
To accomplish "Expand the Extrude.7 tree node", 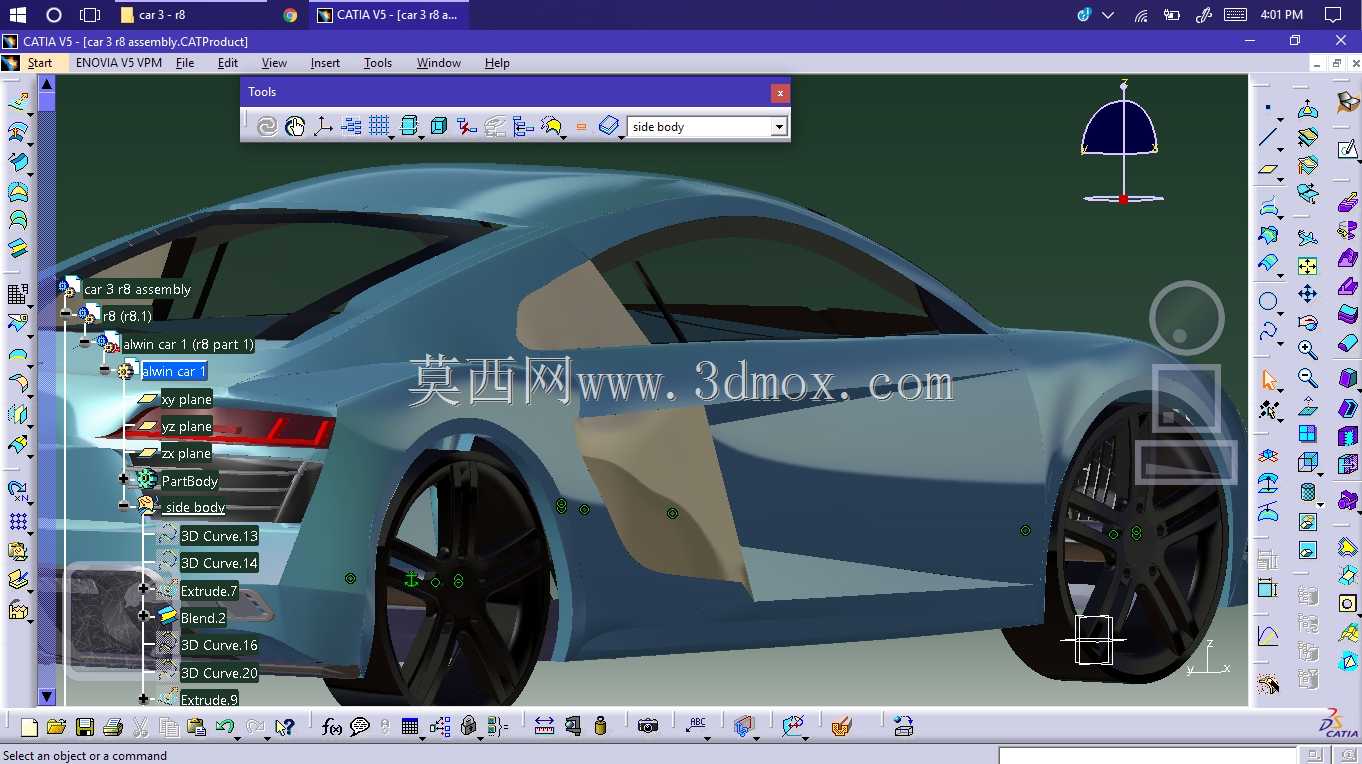I will (143, 589).
